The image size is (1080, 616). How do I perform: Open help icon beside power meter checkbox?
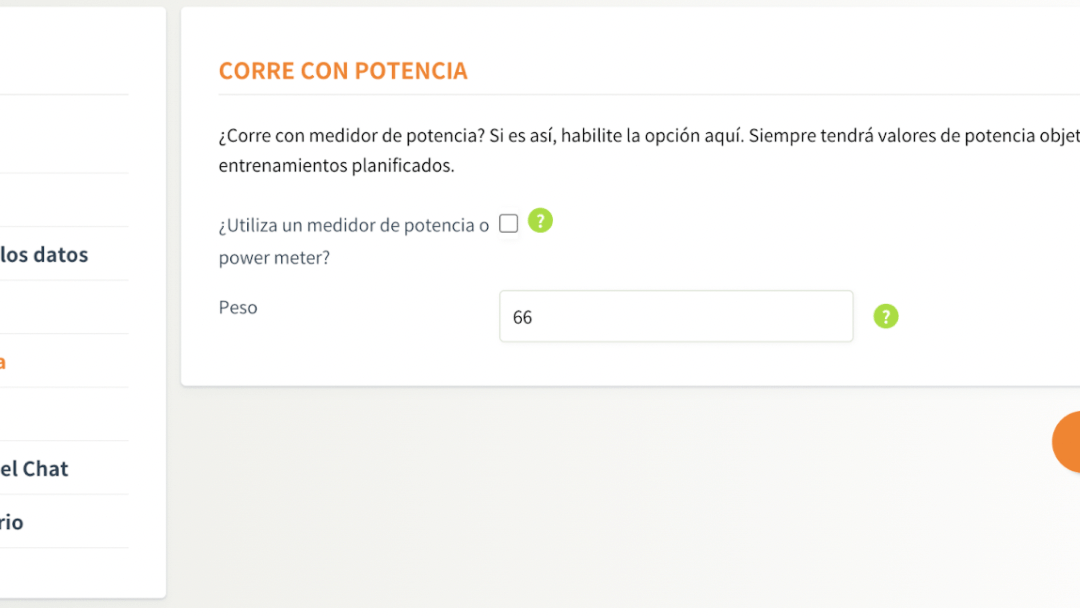(x=540, y=221)
